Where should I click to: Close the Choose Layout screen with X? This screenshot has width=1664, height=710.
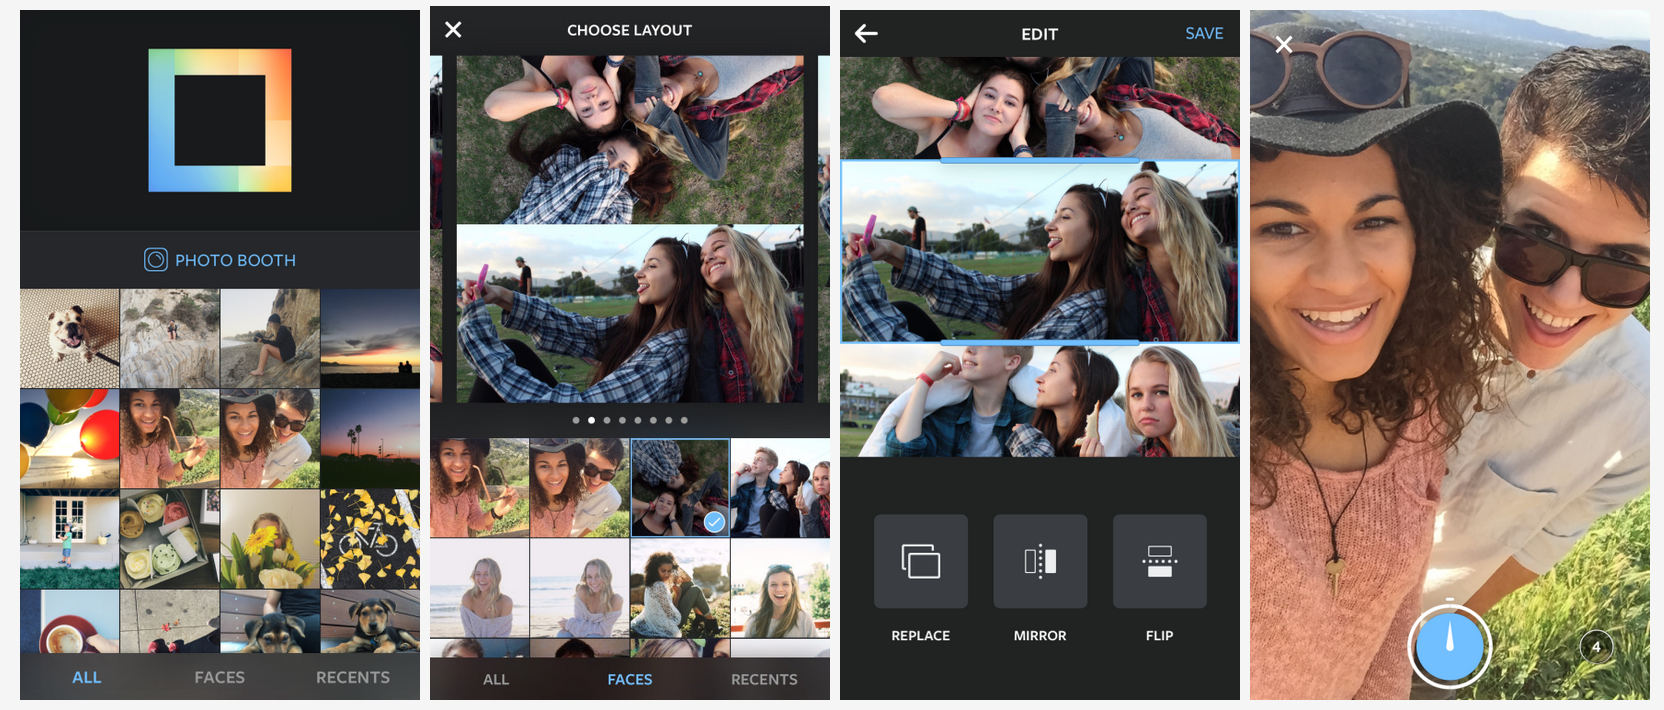point(453,30)
